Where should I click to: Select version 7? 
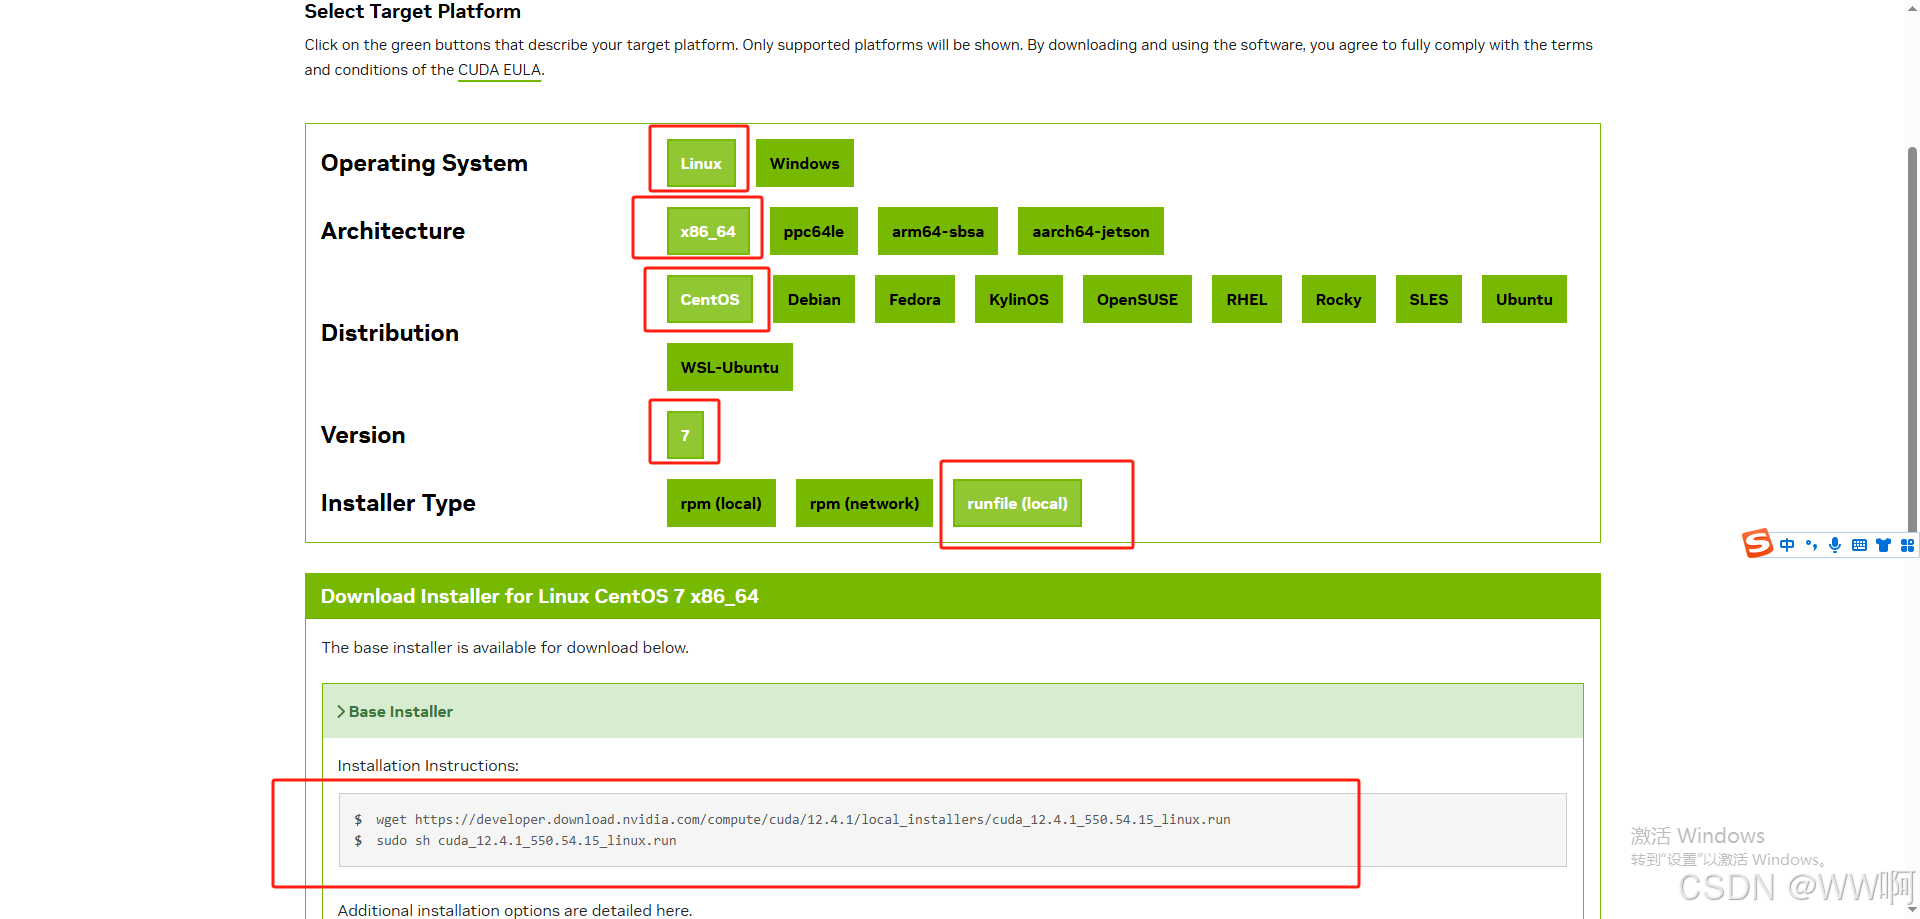pyautogui.click(x=684, y=434)
